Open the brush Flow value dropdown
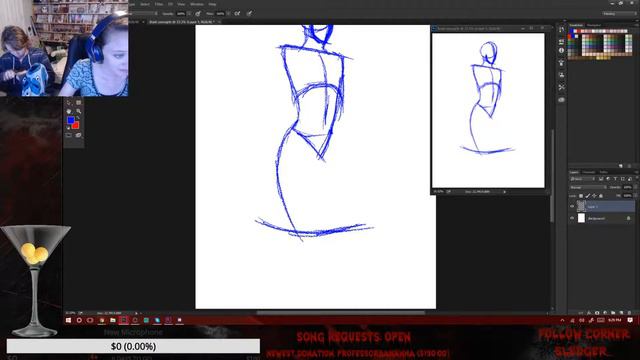The height and width of the screenshot is (360, 640). [228, 13]
